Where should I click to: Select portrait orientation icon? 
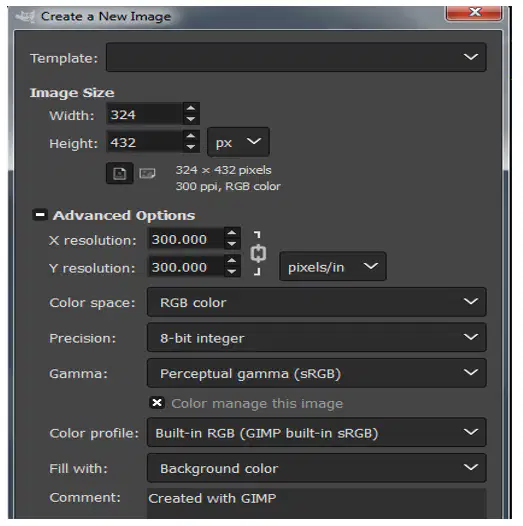(x=120, y=173)
